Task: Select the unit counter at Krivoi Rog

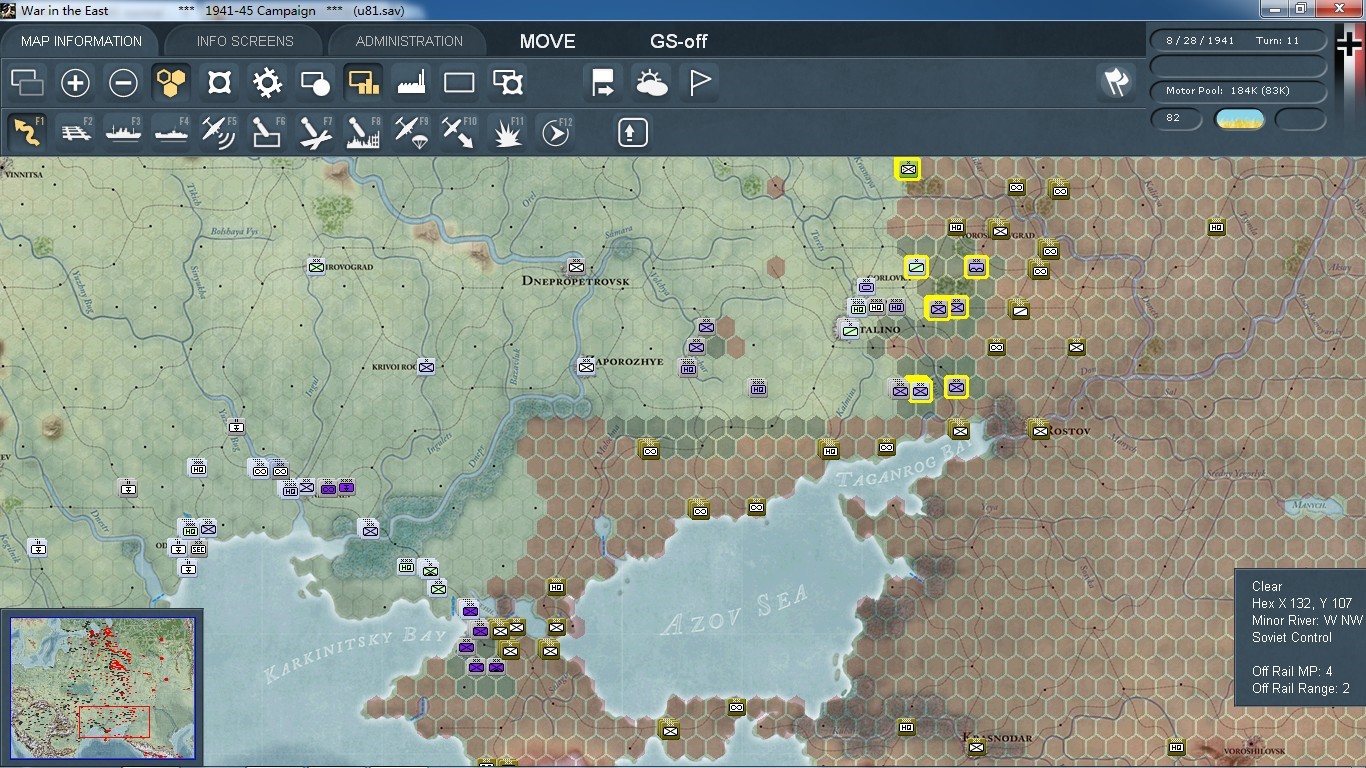Action: 426,366
